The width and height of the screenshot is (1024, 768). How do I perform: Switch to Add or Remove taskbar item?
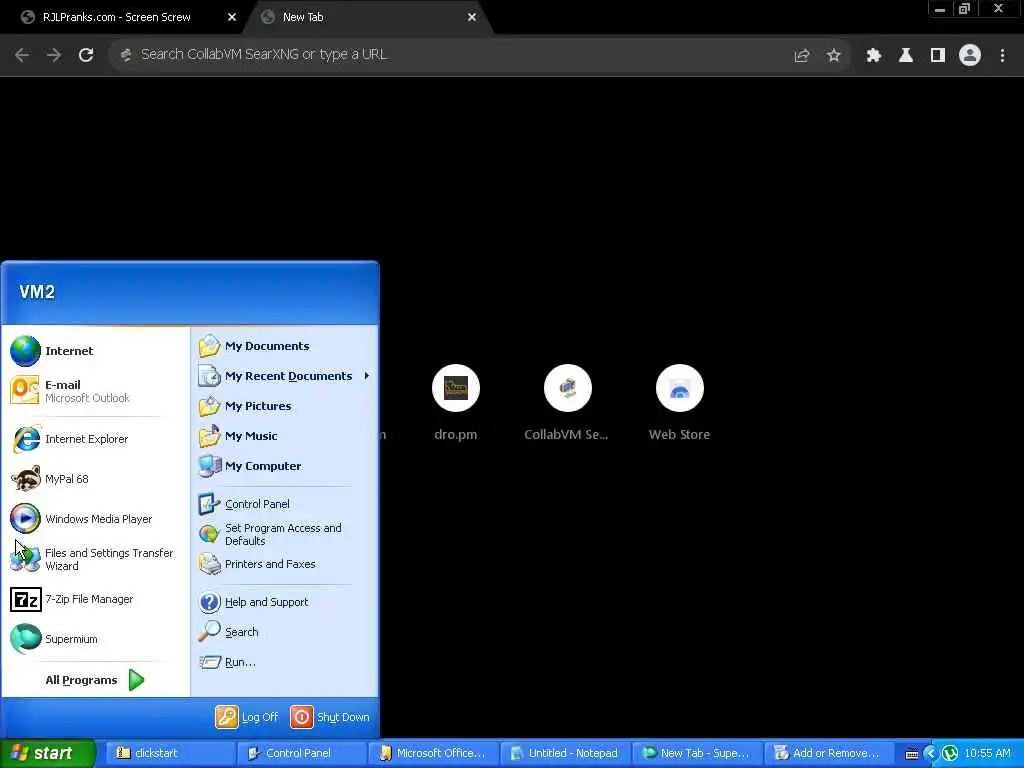click(x=828, y=753)
